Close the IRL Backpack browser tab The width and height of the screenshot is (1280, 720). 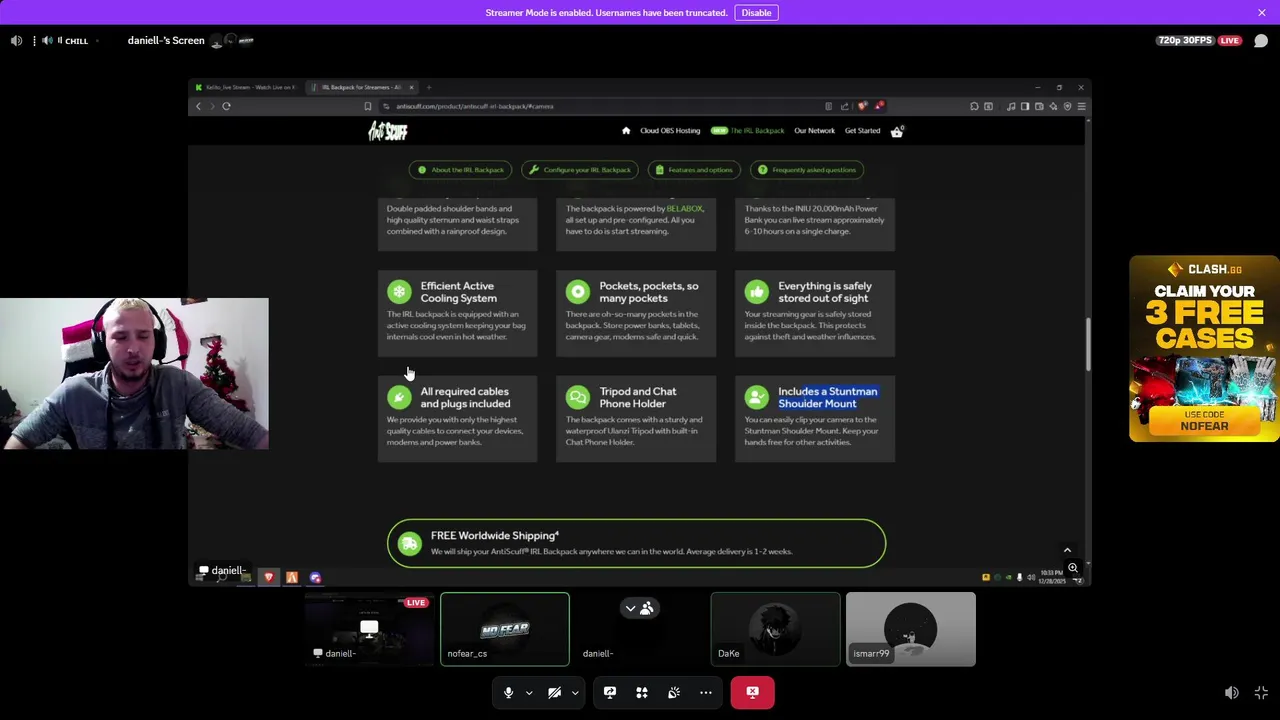point(411,87)
